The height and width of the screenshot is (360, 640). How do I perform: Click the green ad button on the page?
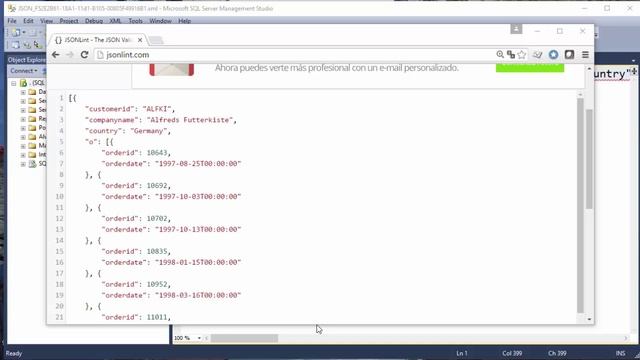point(530,68)
